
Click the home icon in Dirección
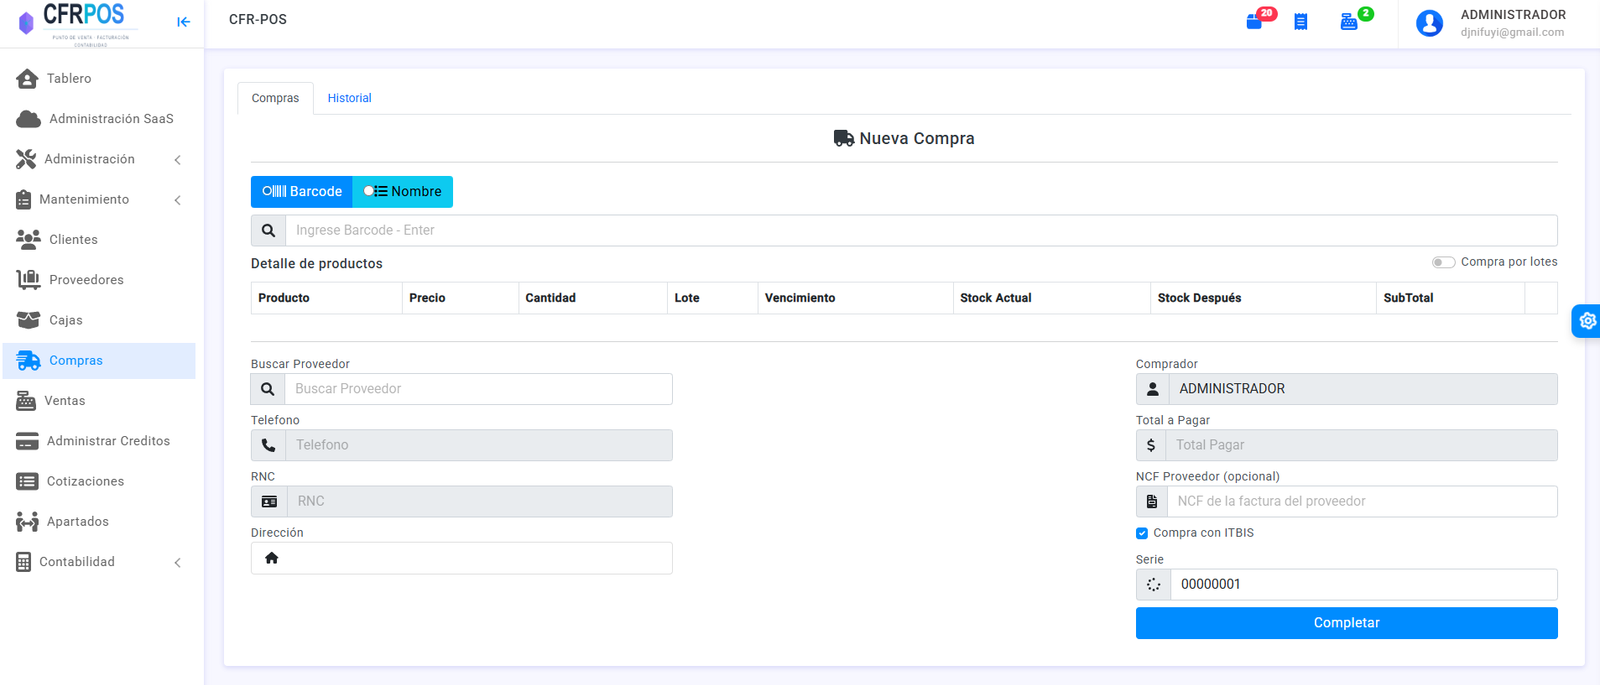(271, 558)
